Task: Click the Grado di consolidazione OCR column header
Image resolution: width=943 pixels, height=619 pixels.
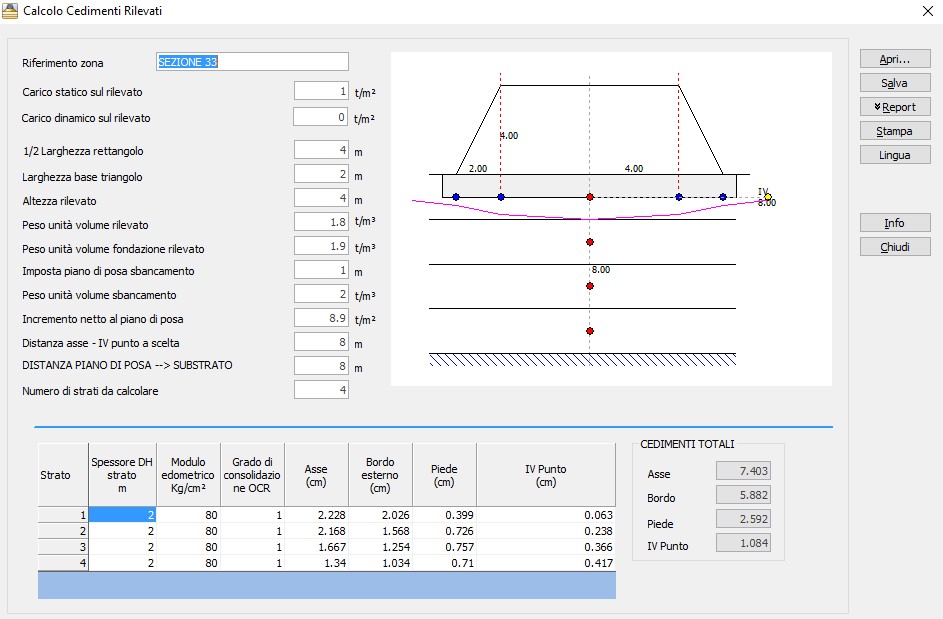Action: (252, 475)
